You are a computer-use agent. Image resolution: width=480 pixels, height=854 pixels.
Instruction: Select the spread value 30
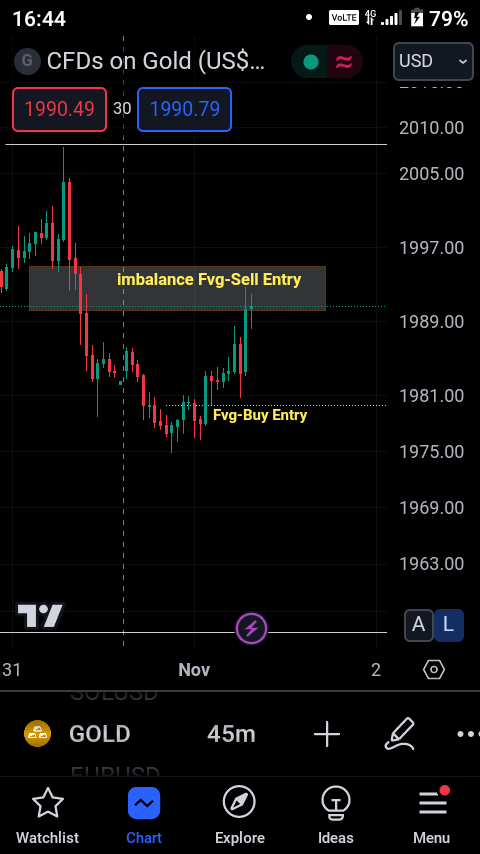(x=122, y=109)
